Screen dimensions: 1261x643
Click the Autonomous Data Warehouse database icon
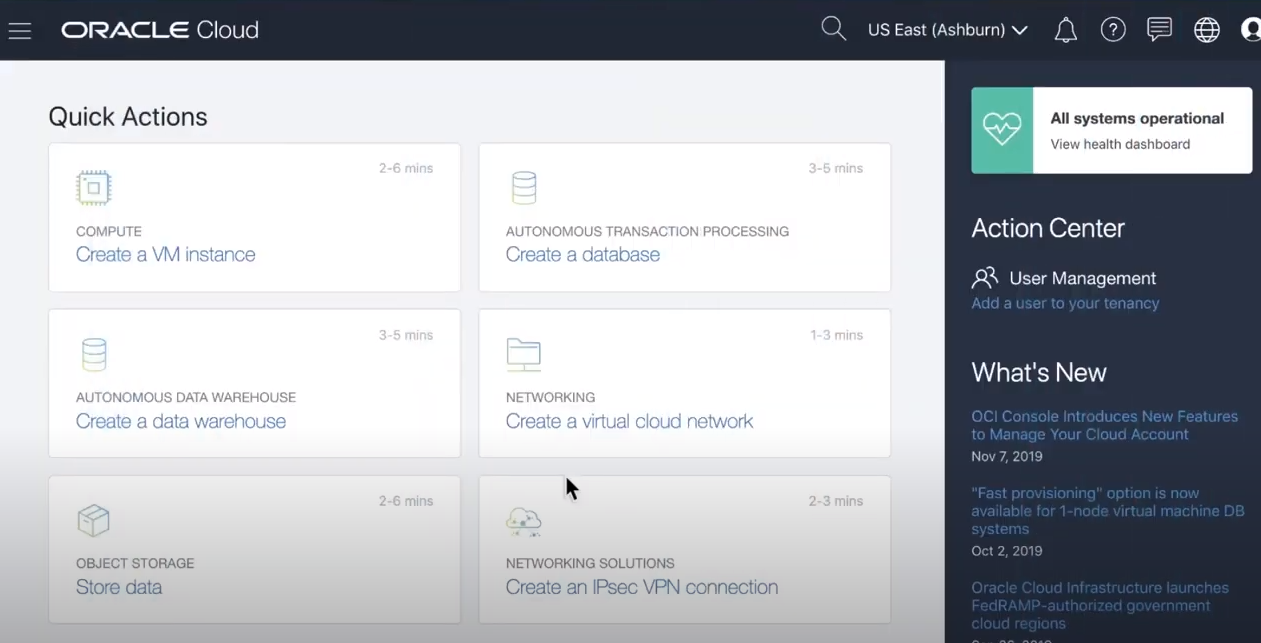[x=93, y=353]
